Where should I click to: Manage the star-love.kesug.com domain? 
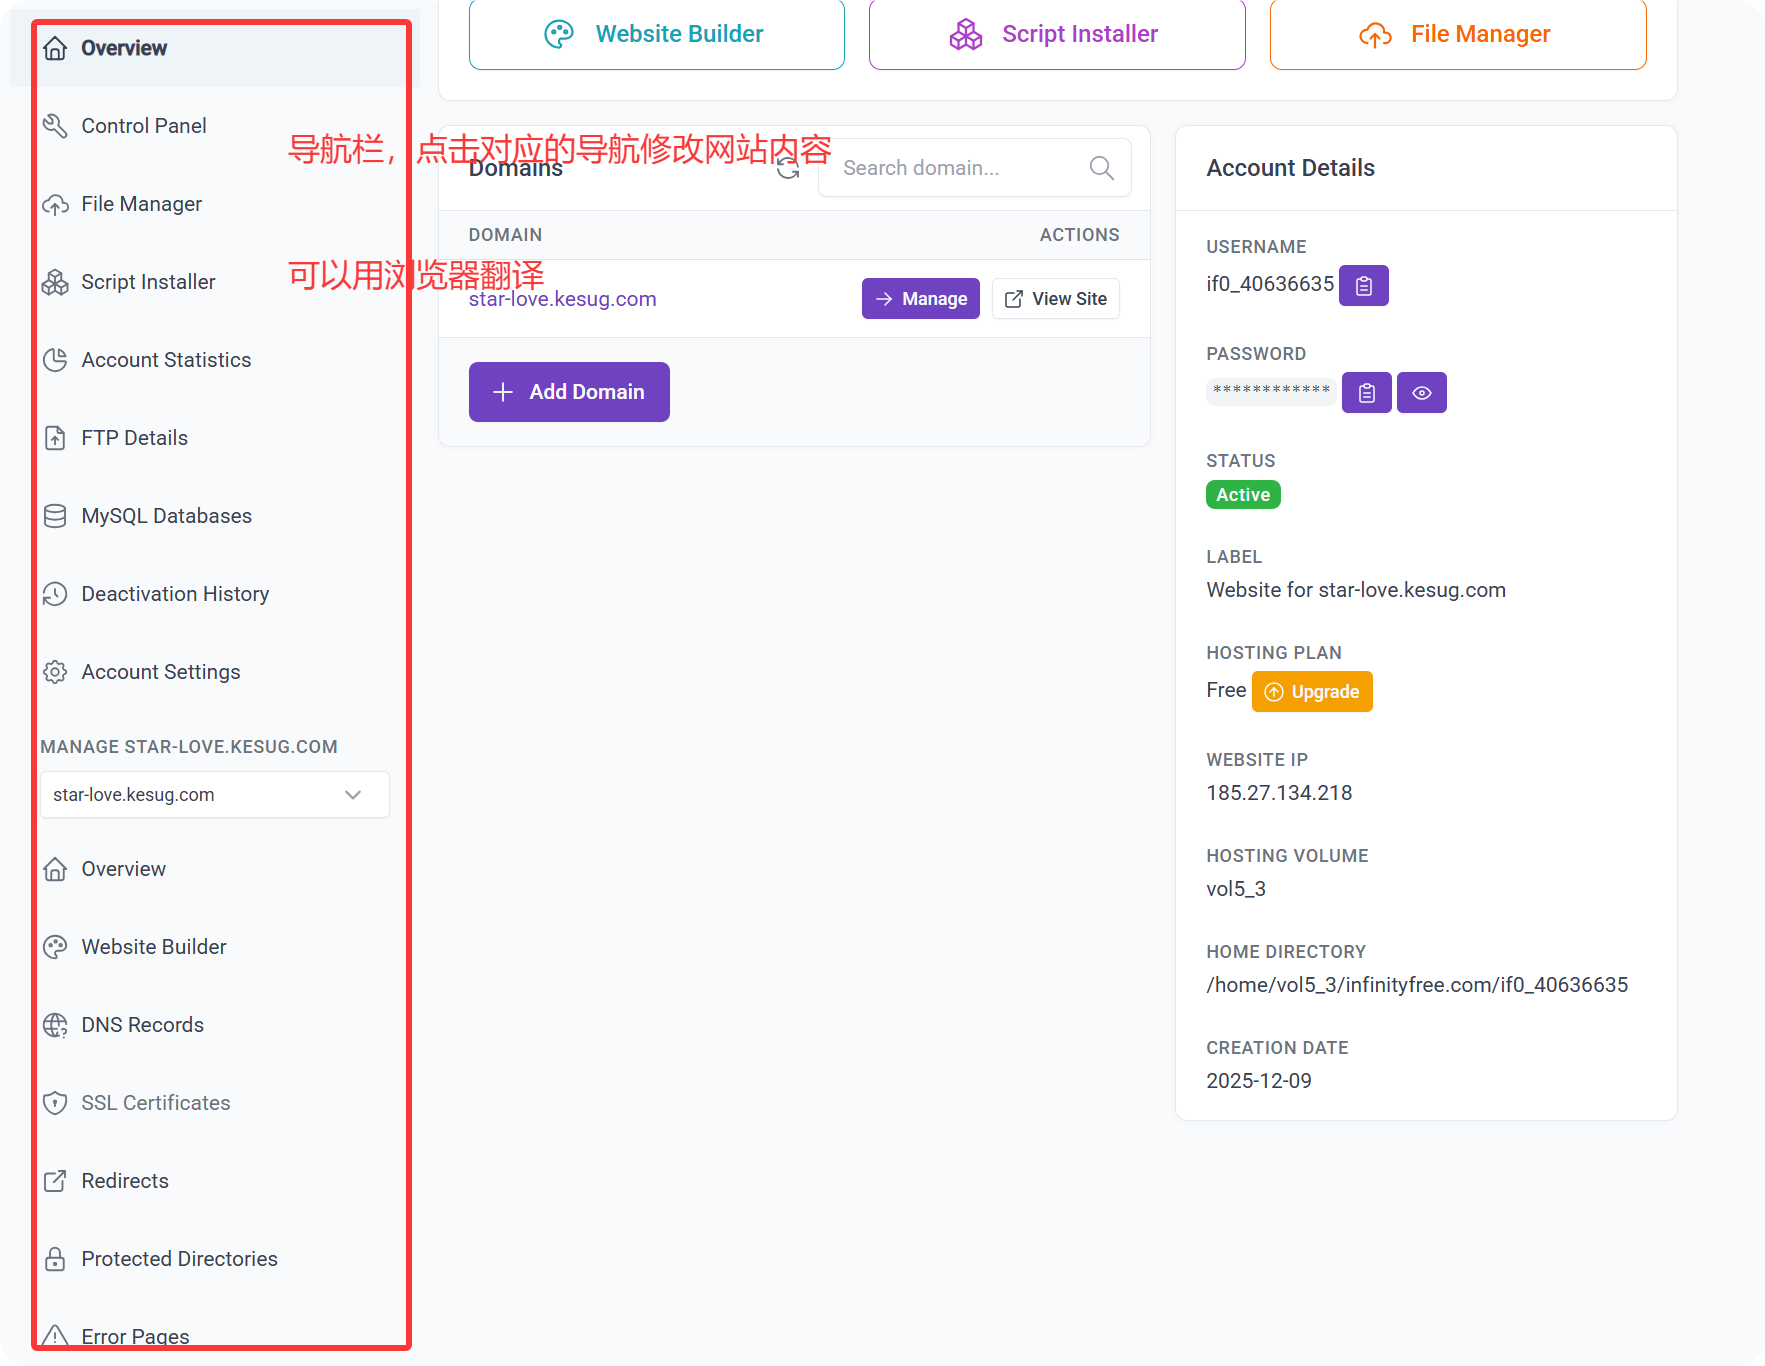tap(920, 299)
